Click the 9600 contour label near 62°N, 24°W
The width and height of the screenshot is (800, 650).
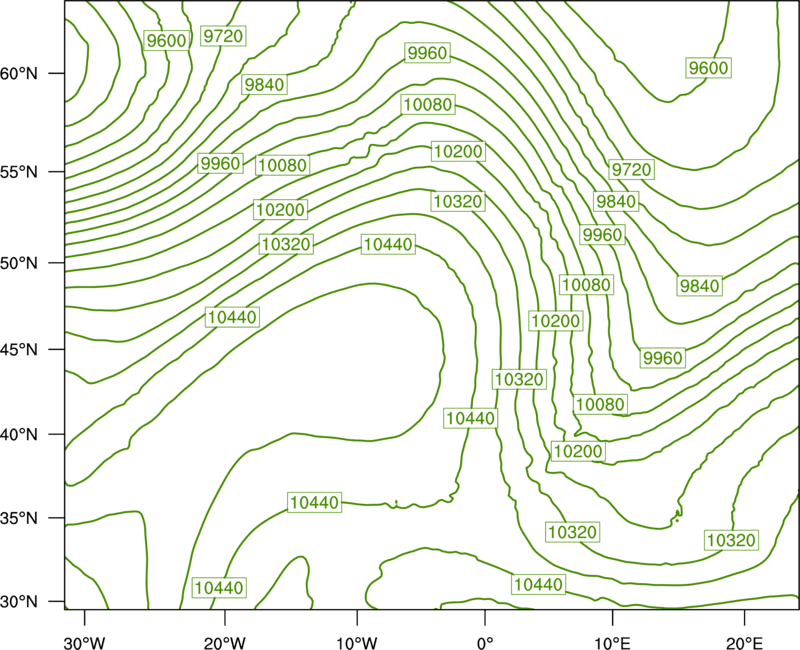pos(167,40)
